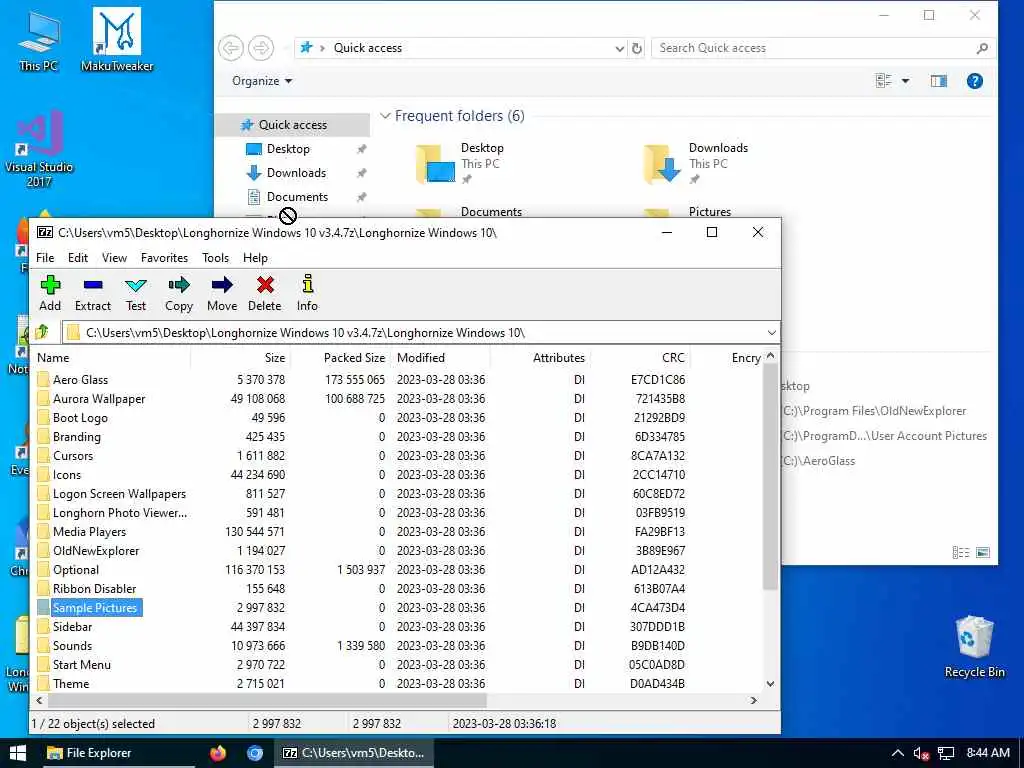Expand File Explorer address bar history dropdown
This screenshot has height=768, width=1024.
pos(619,48)
